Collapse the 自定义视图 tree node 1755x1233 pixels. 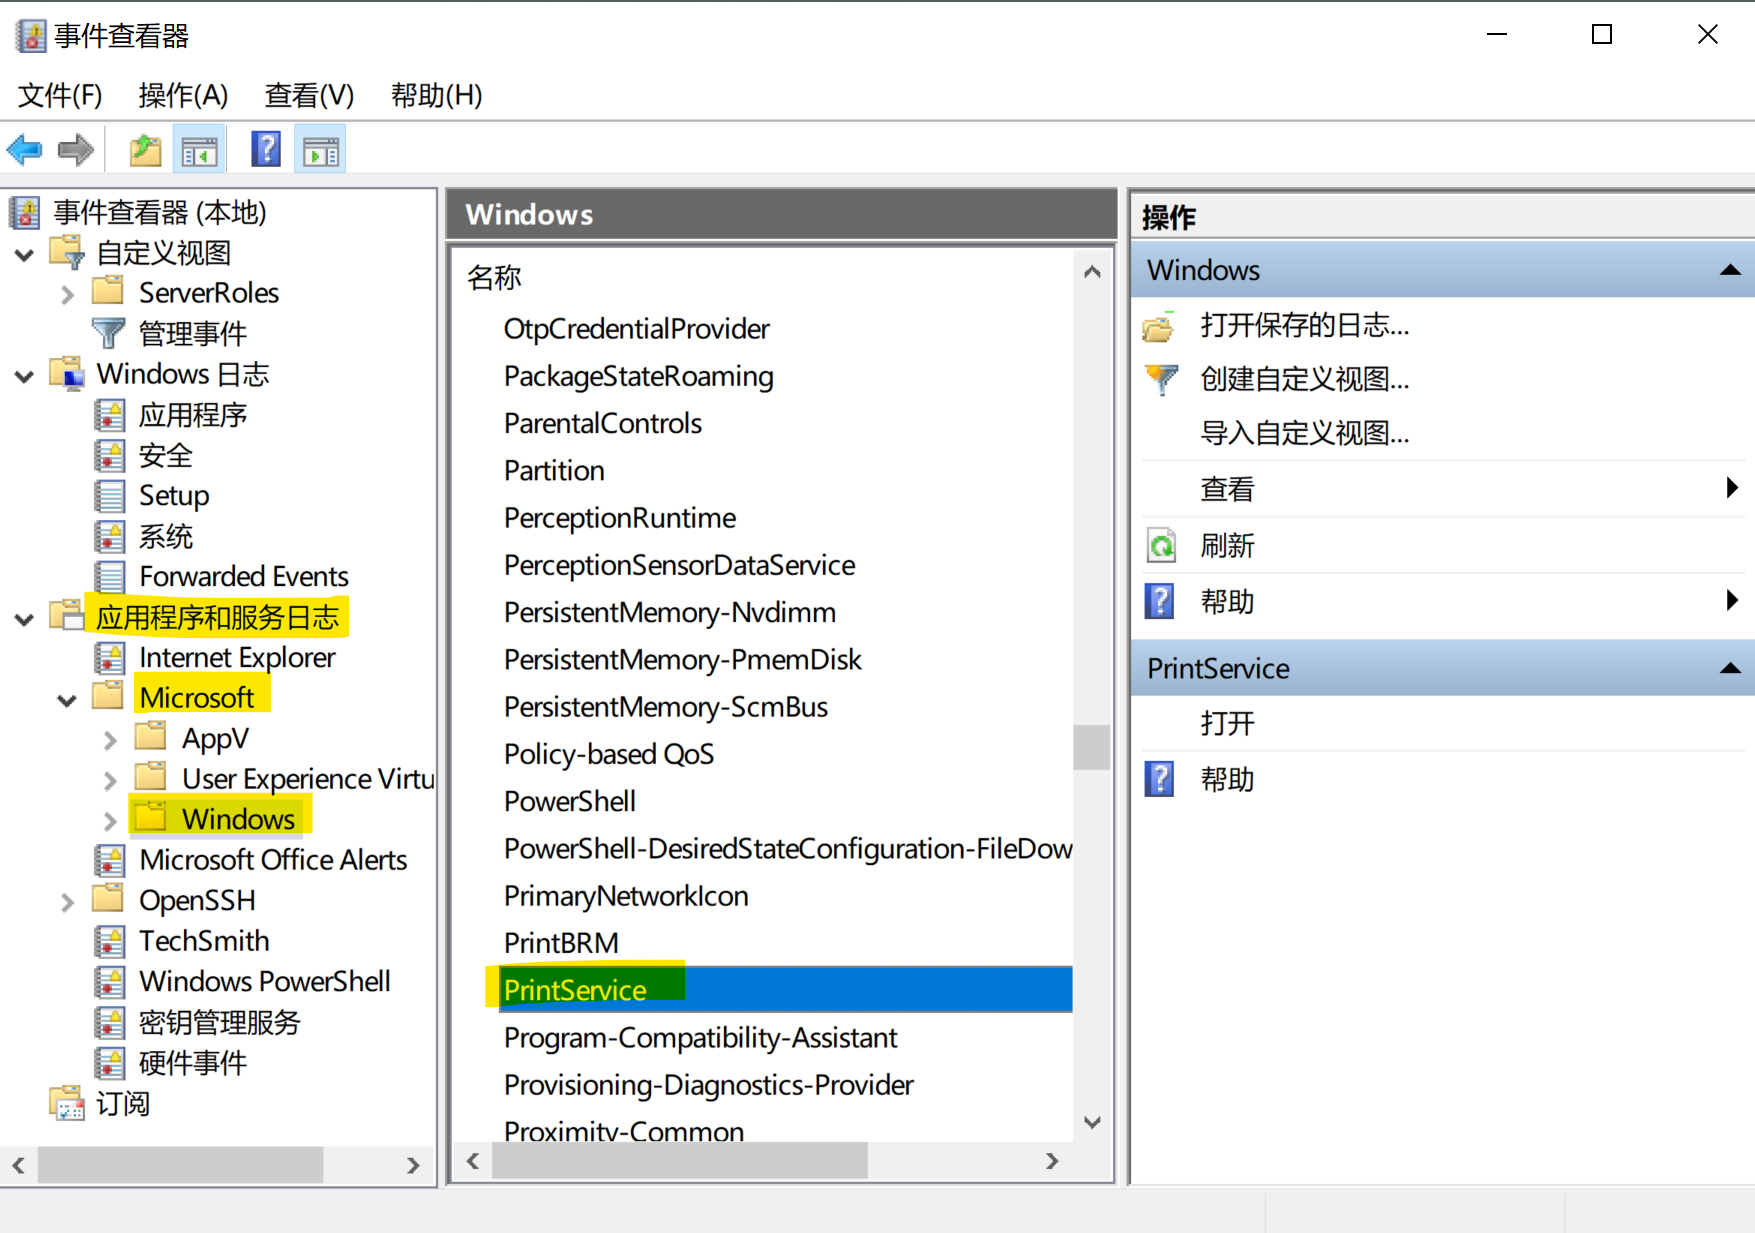tap(25, 255)
